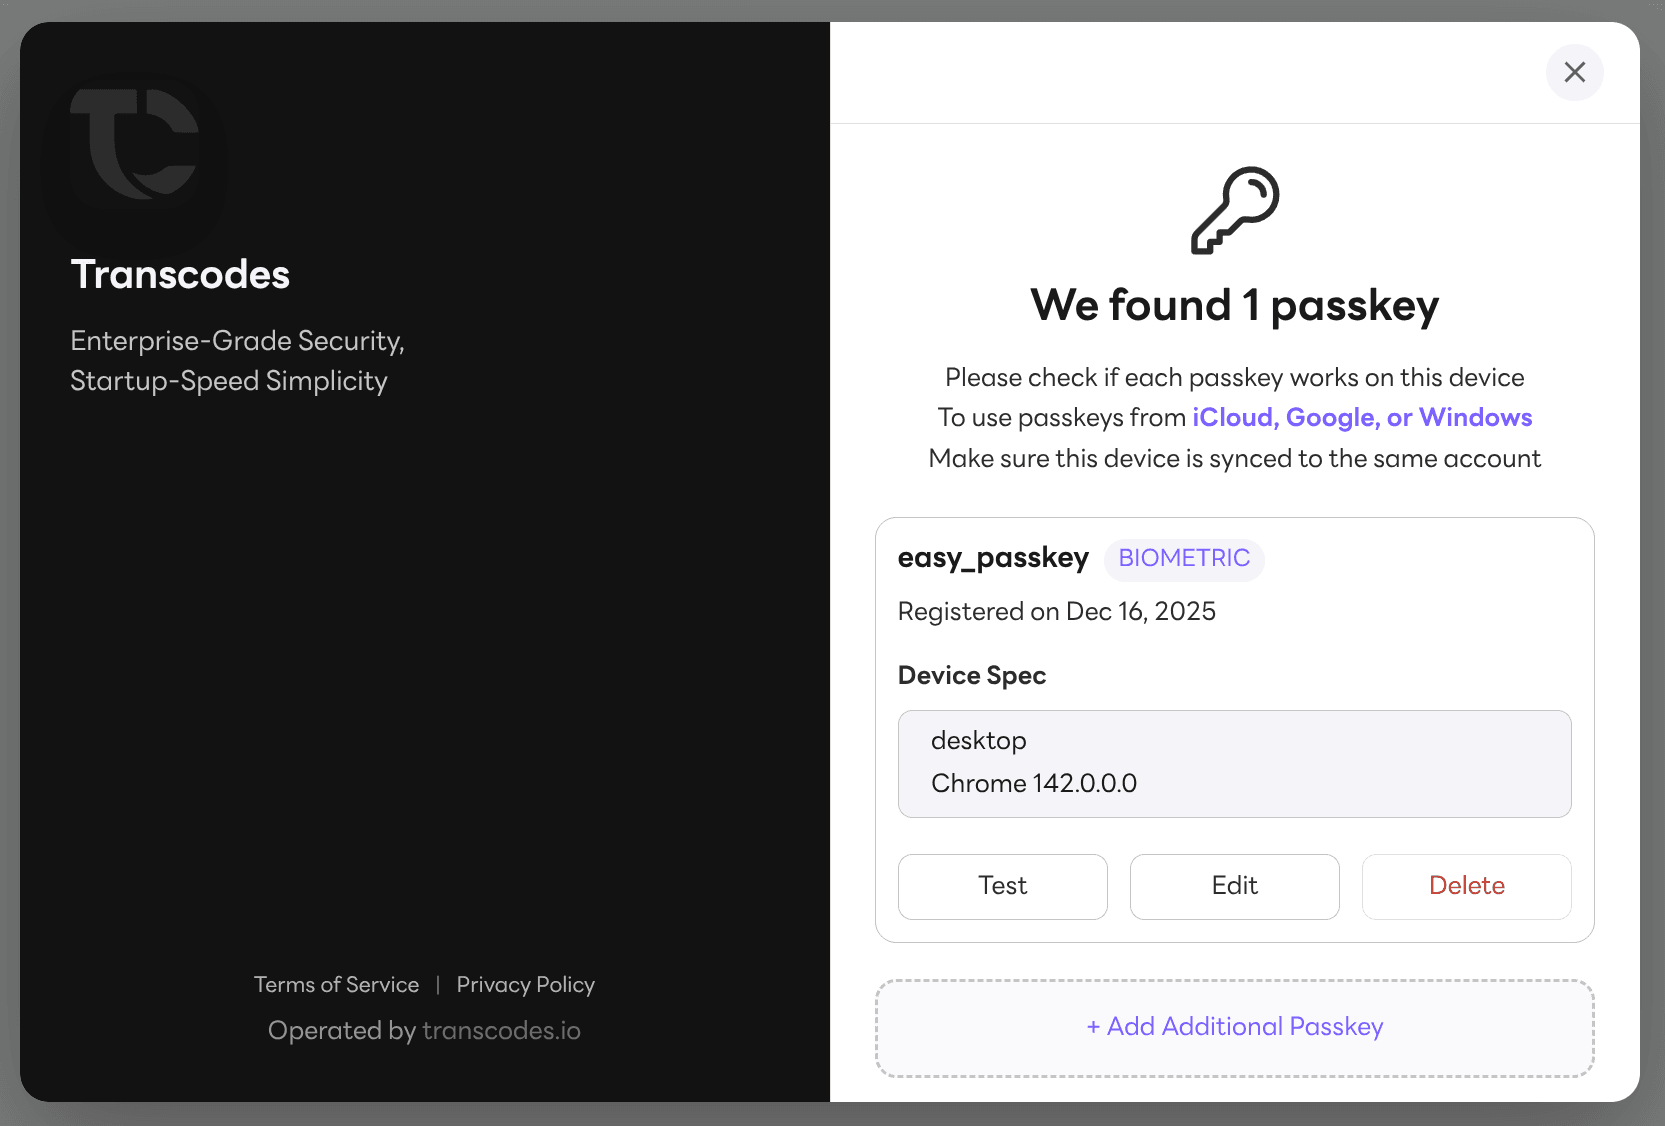This screenshot has height=1126, width=1665.
Task: Select the easy_passkey name label
Action: click(993, 558)
